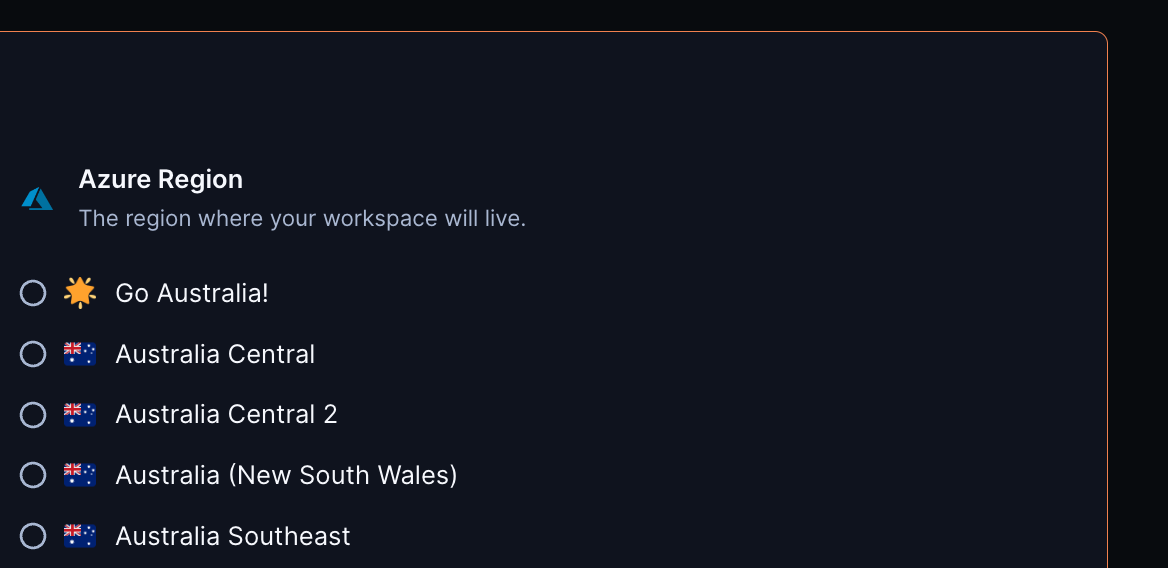Image resolution: width=1168 pixels, height=568 pixels.
Task: Click the workspace region description text
Action: point(302,218)
